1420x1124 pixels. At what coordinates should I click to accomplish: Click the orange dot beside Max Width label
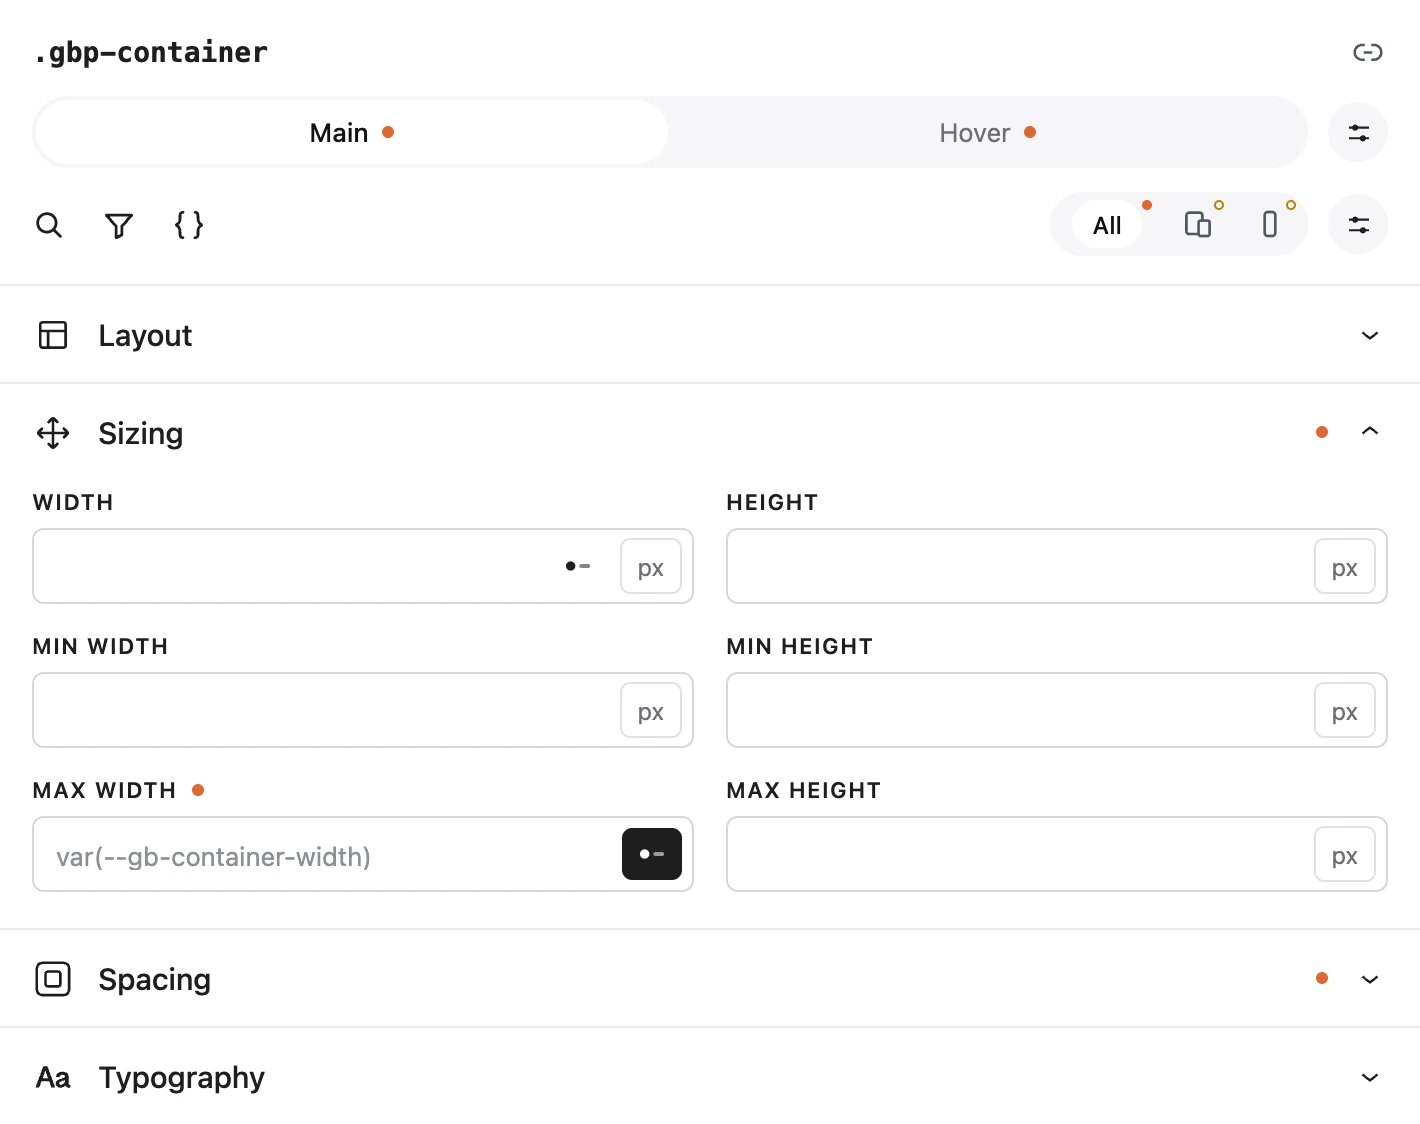click(x=198, y=790)
